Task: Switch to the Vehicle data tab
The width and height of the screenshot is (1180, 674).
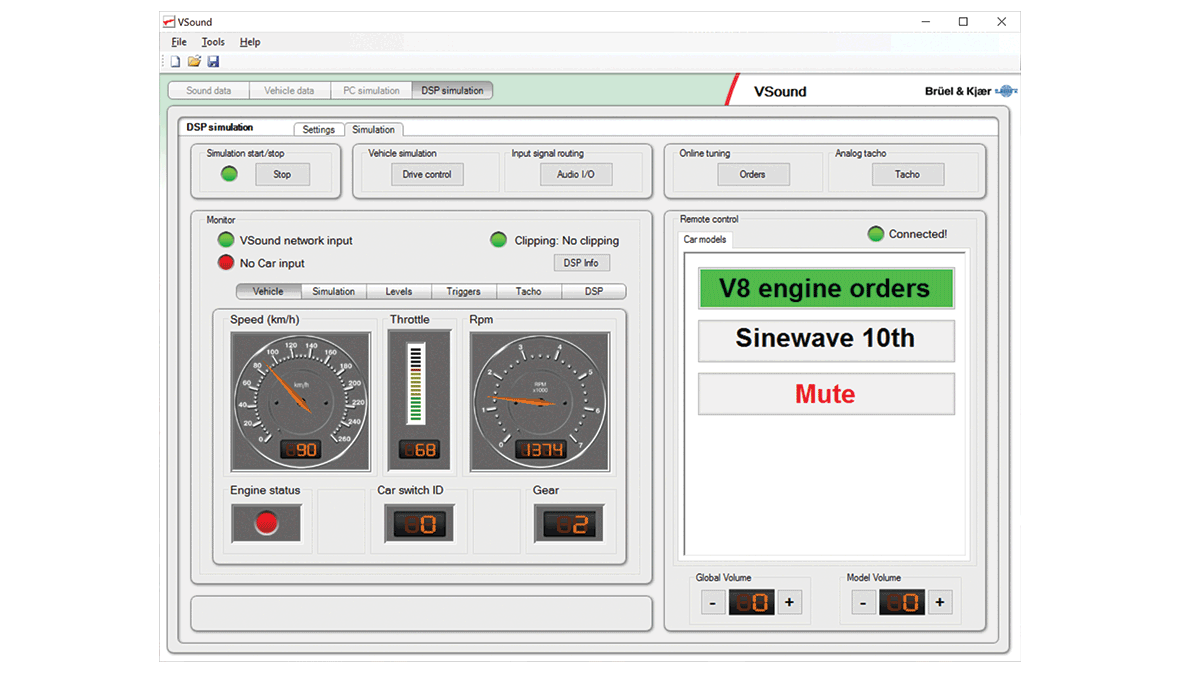Action: pyautogui.click(x=289, y=91)
